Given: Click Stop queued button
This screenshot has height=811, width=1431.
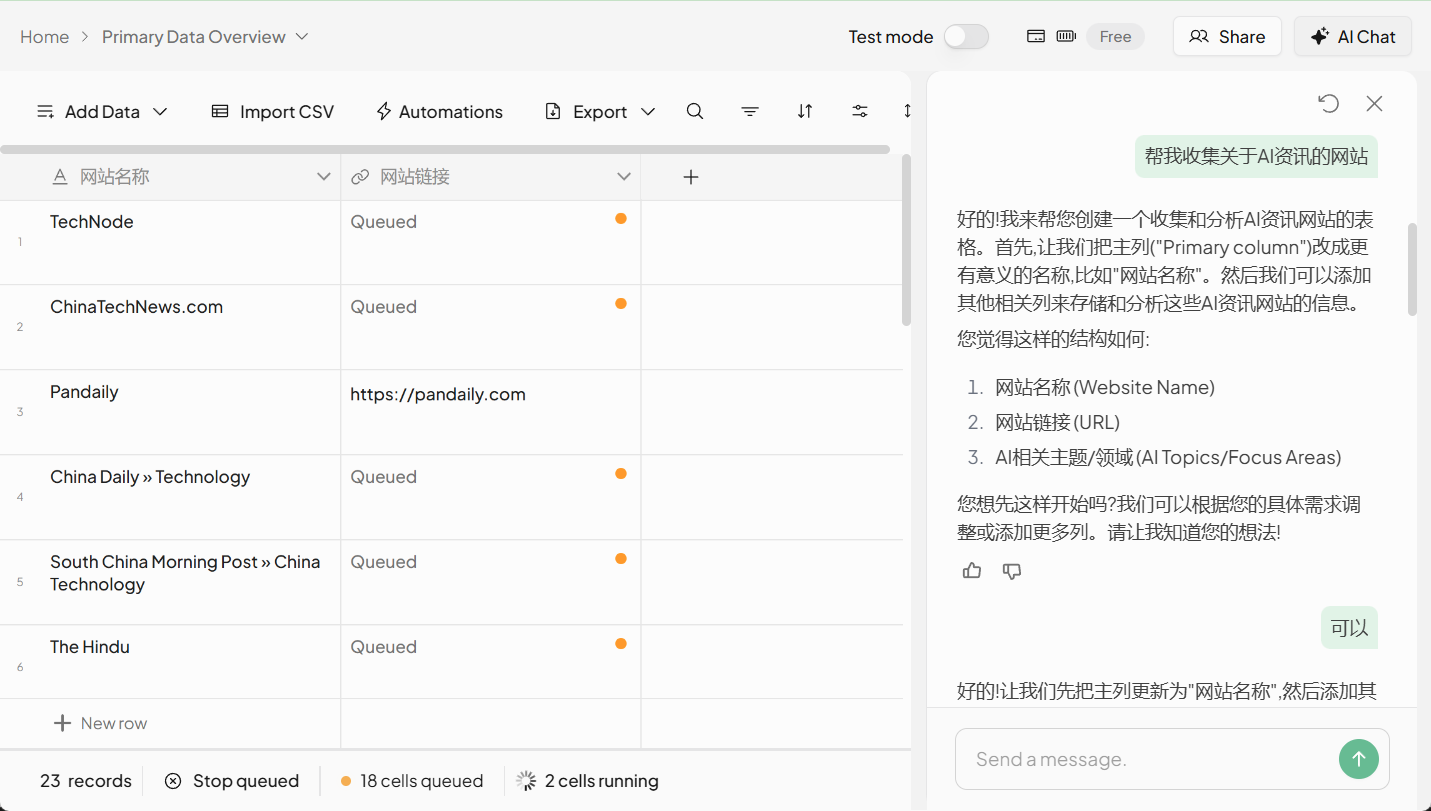Looking at the screenshot, I should pyautogui.click(x=232, y=781).
